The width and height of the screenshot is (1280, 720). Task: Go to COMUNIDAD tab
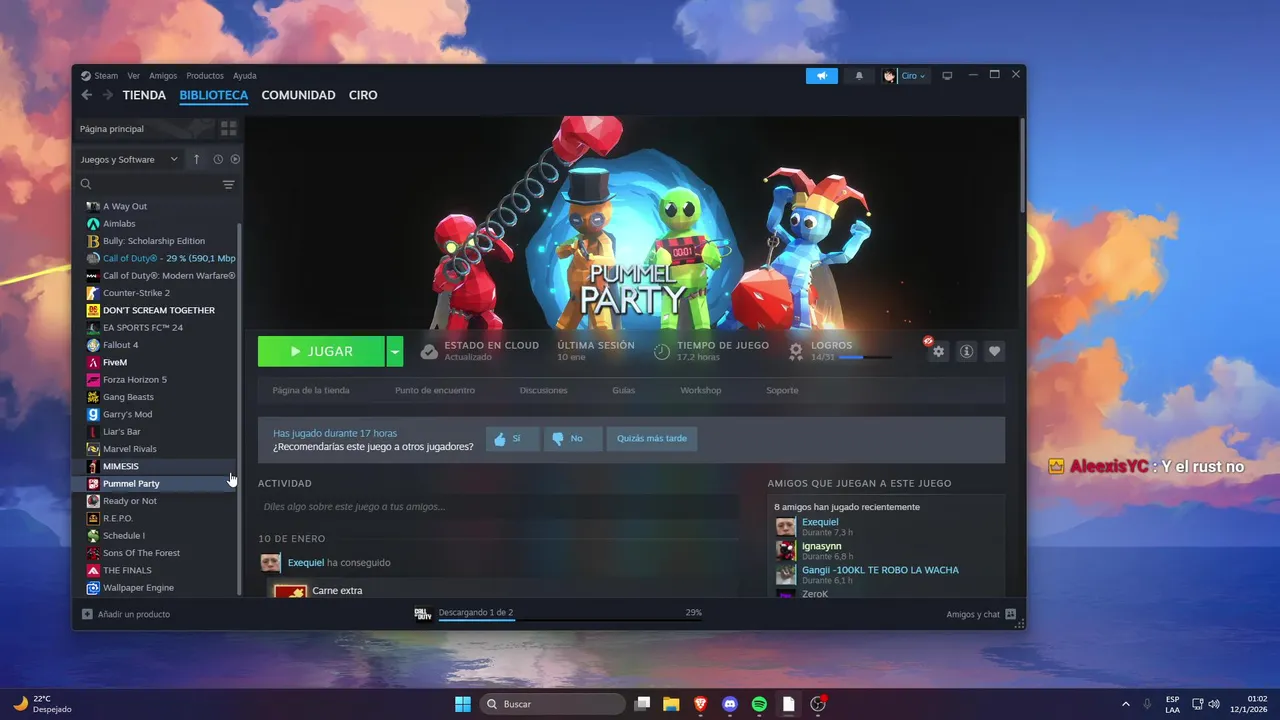tap(298, 95)
